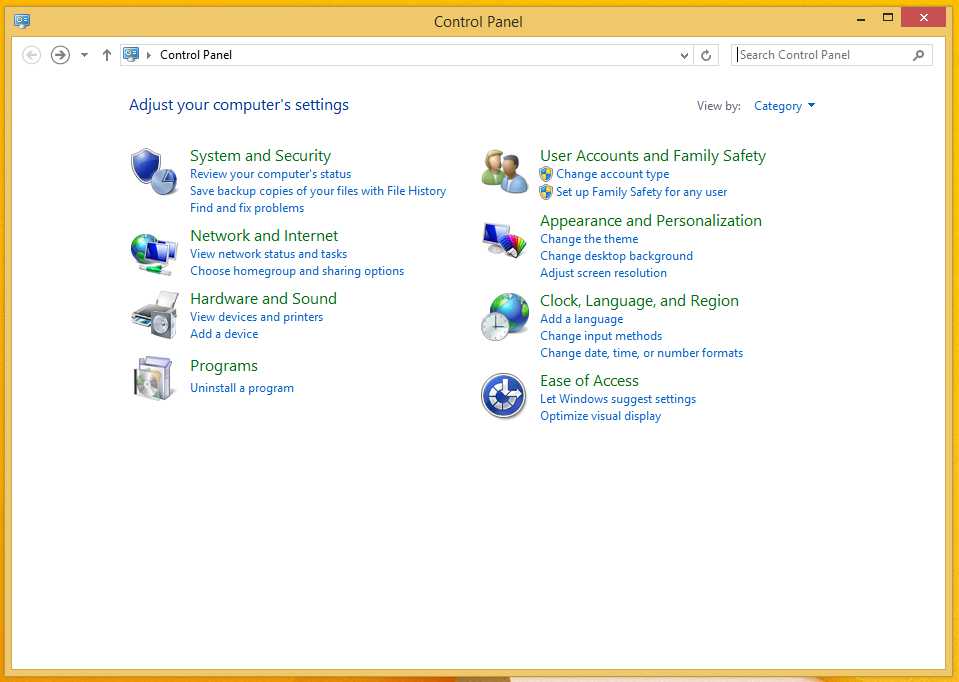Image resolution: width=959 pixels, height=682 pixels.
Task: Click the Forward navigation arrow button
Action: [x=60, y=55]
